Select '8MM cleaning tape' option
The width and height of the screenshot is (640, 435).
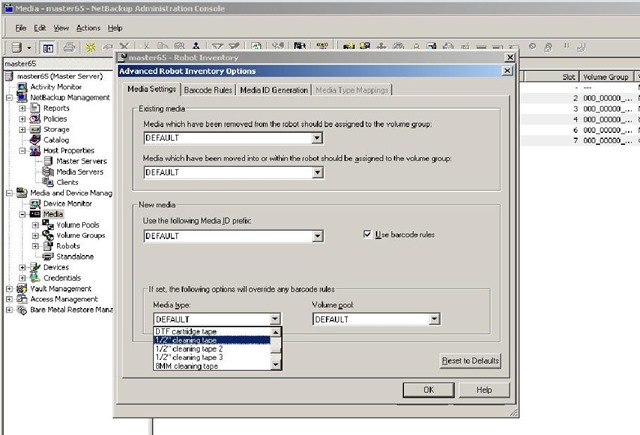point(212,366)
